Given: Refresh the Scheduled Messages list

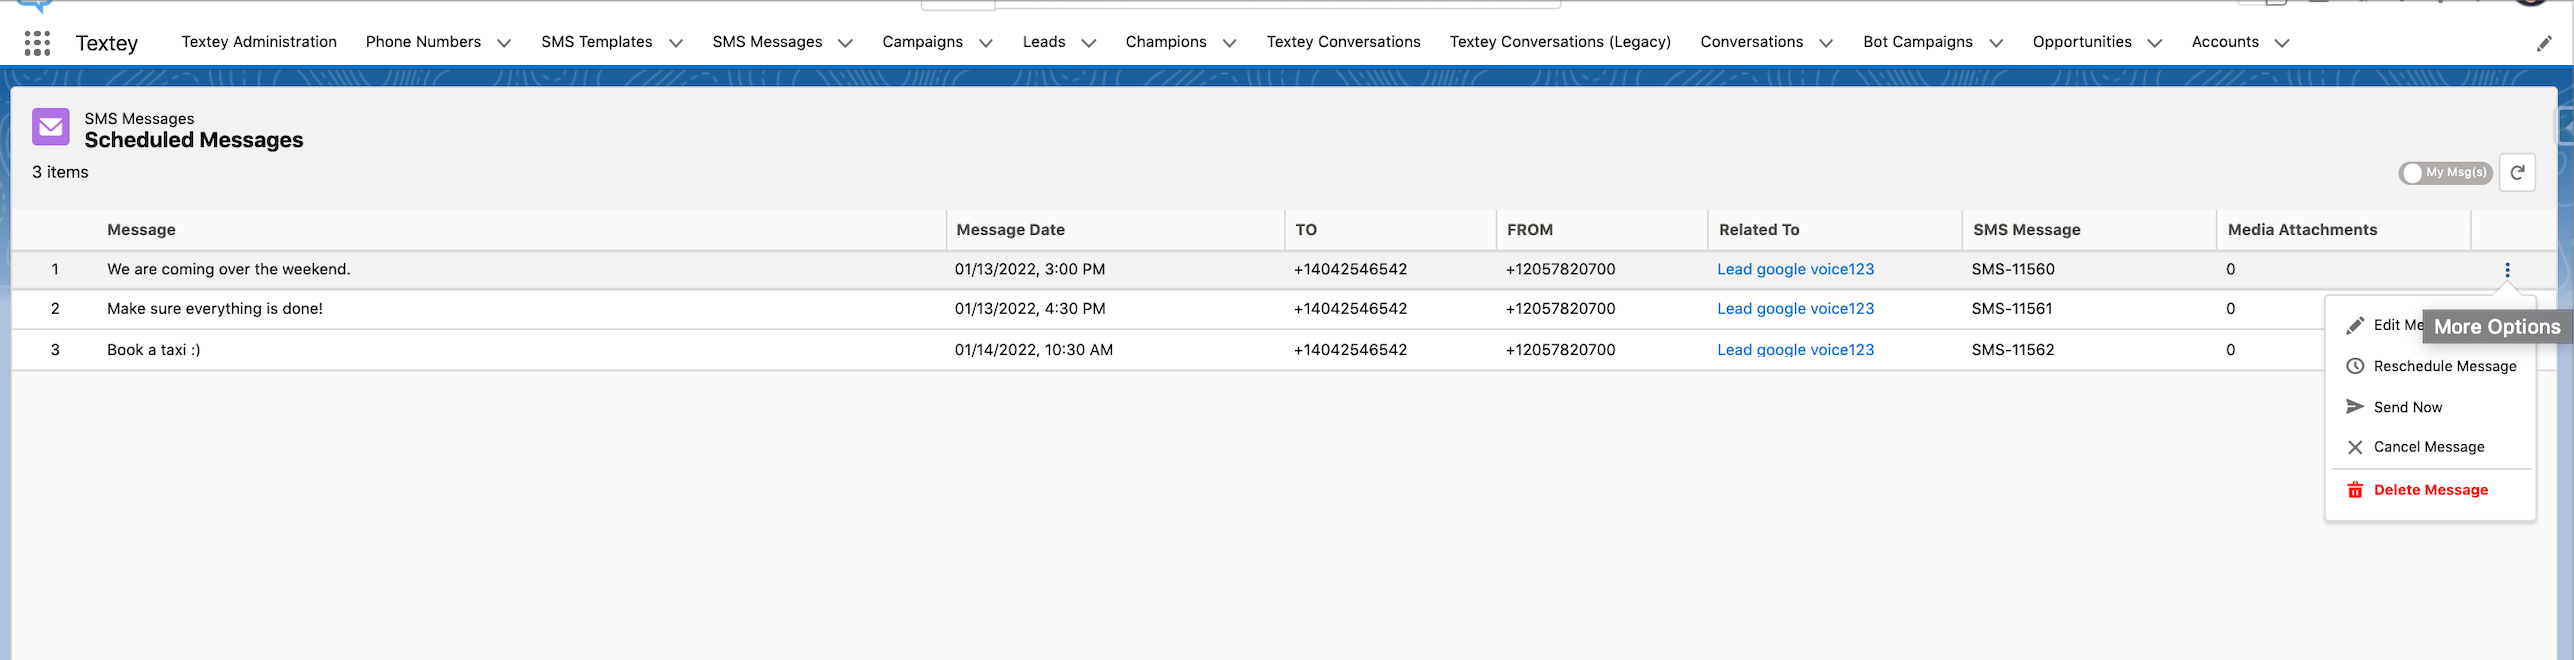Looking at the screenshot, I should (2517, 172).
